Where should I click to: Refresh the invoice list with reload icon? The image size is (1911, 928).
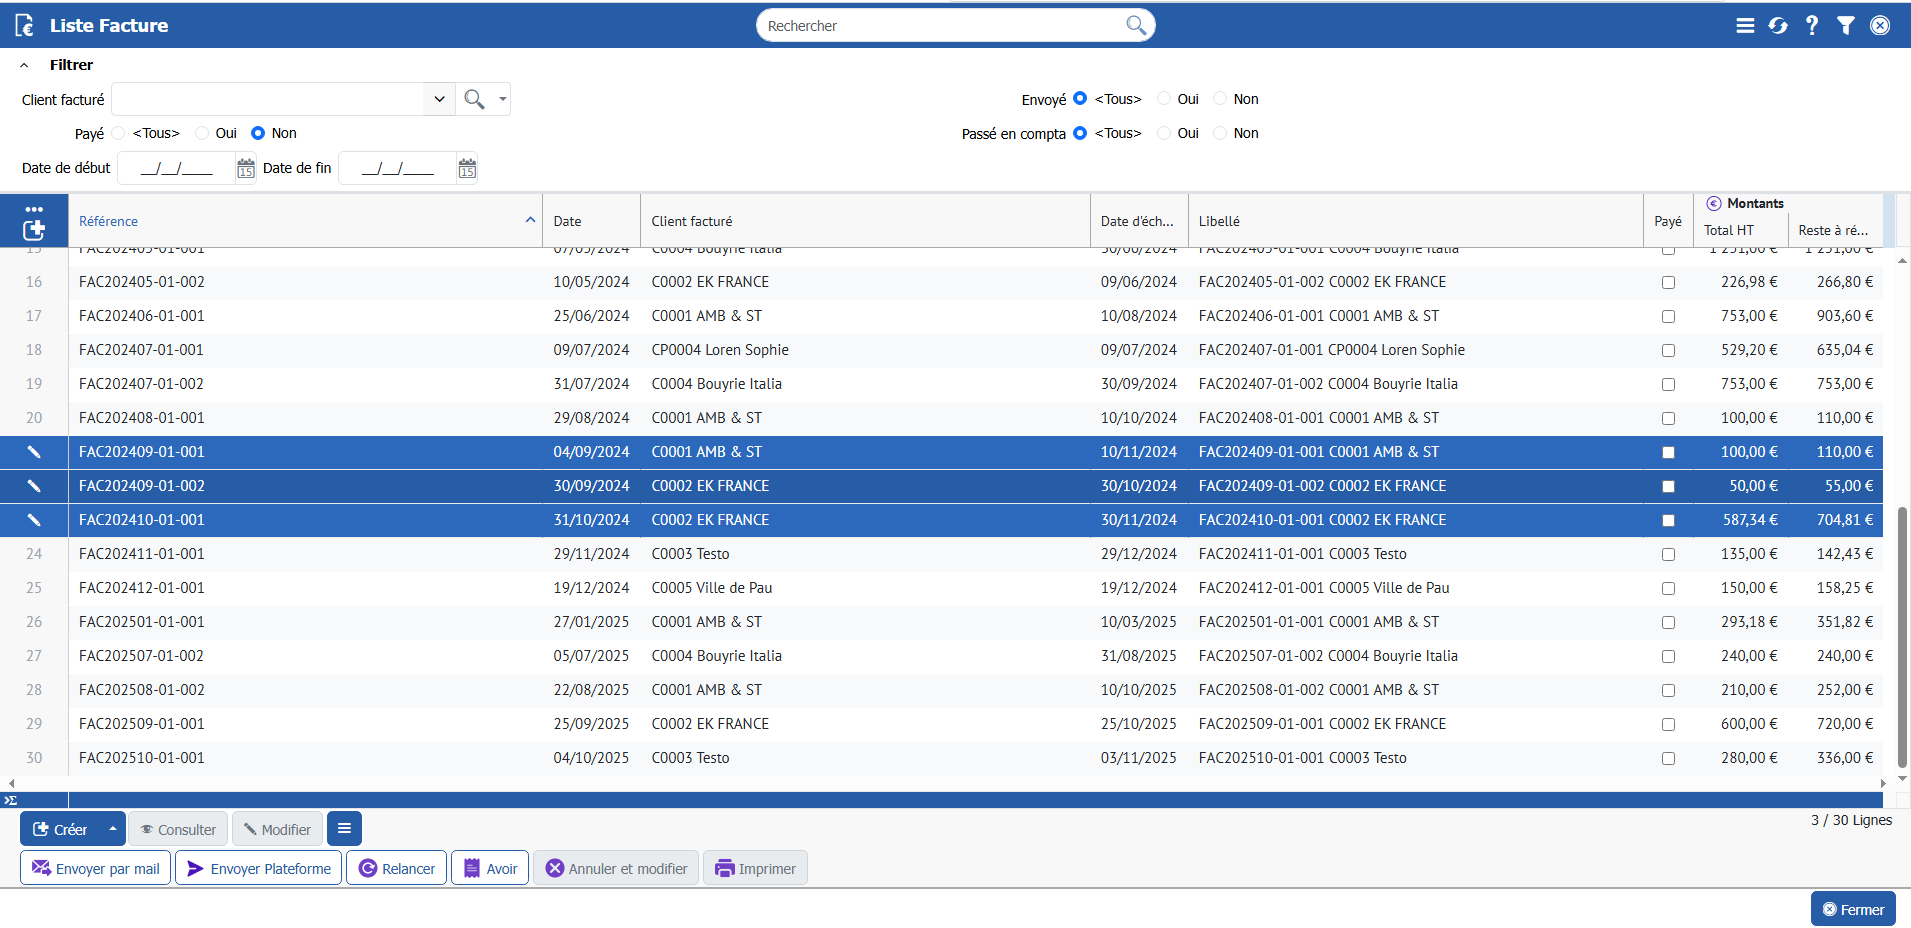coord(1778,26)
